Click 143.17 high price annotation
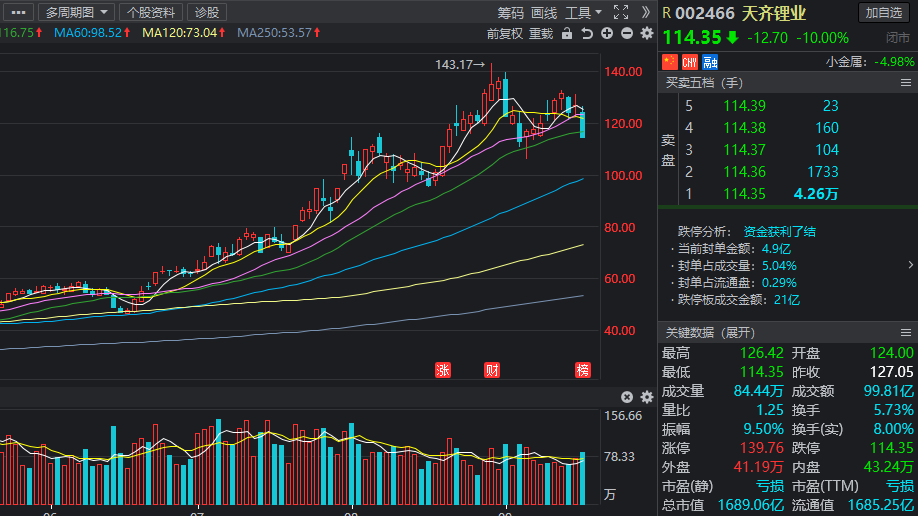 (460, 64)
